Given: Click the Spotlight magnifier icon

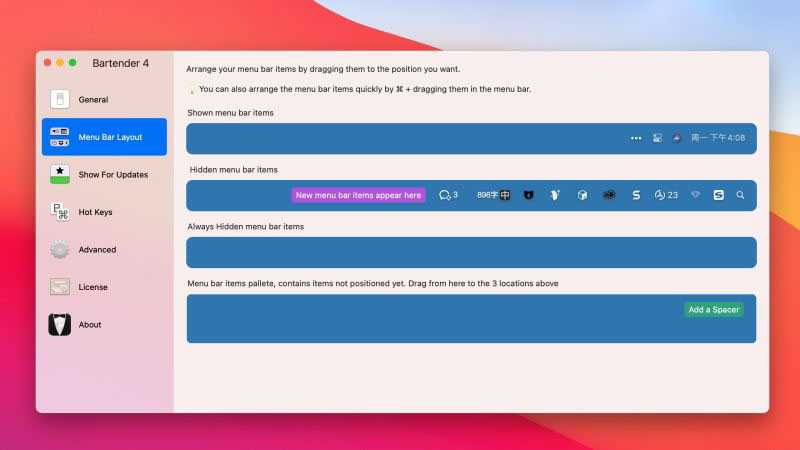Looking at the screenshot, I should coord(740,195).
